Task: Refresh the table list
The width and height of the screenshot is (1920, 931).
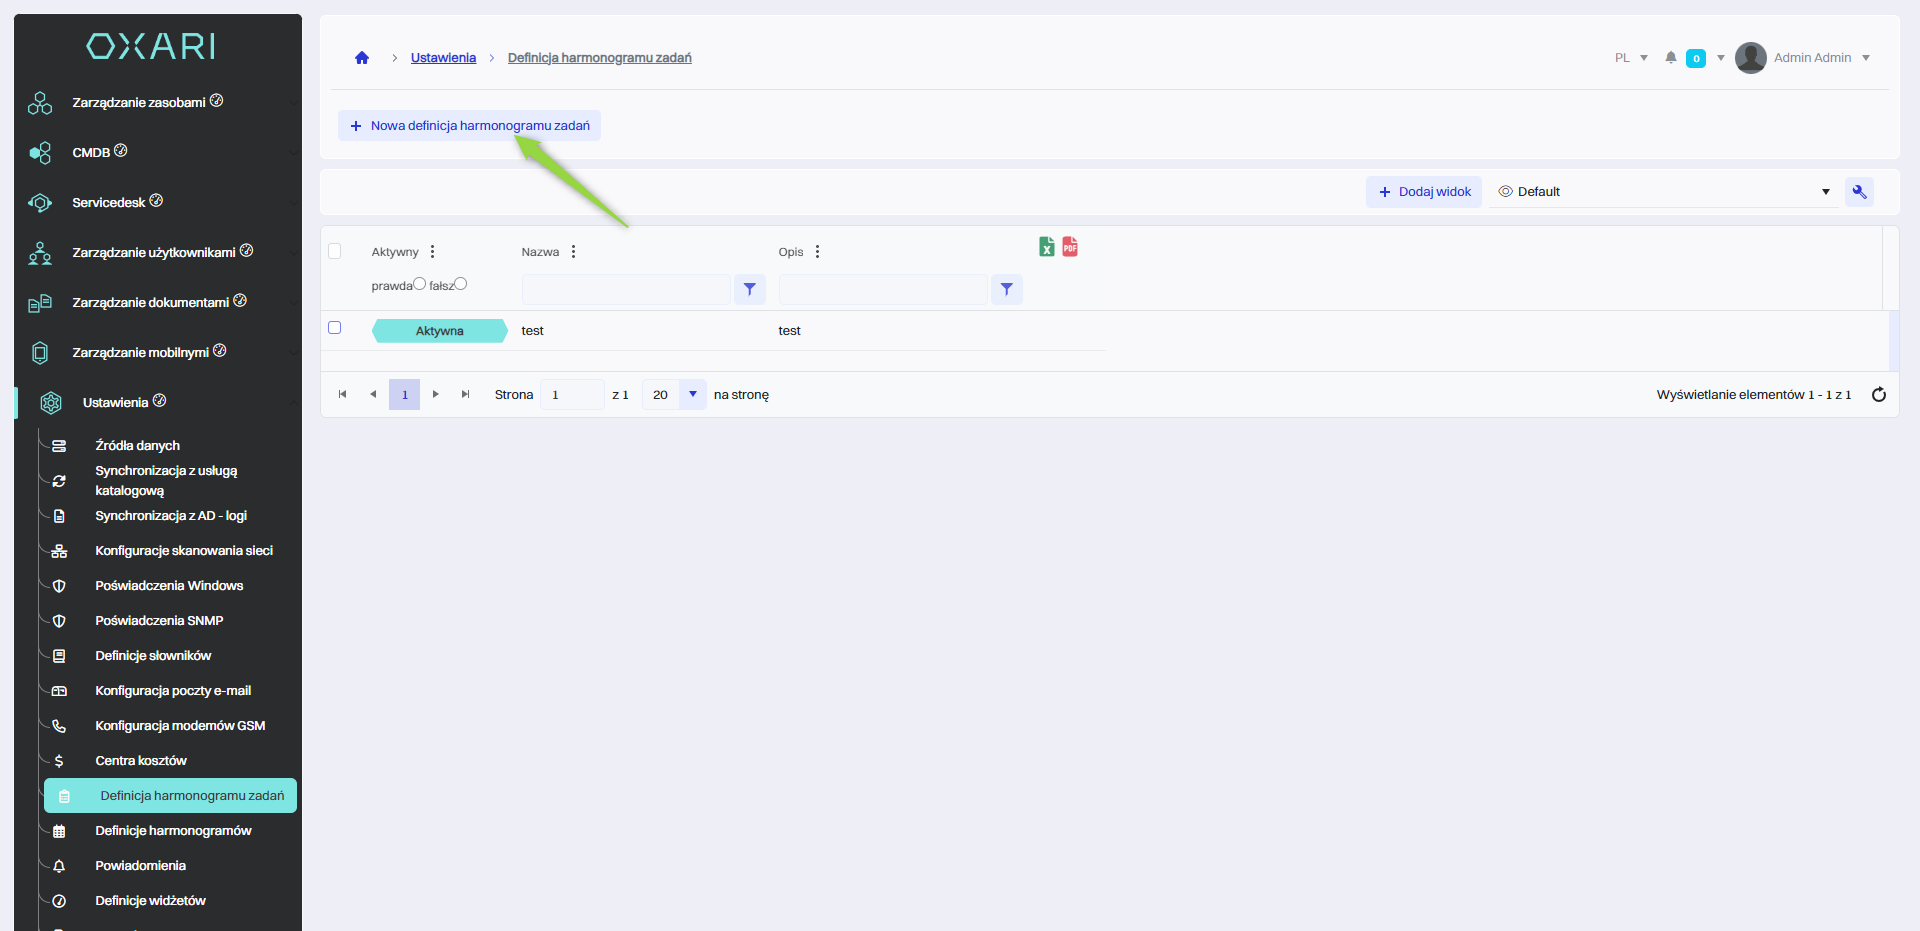Action: point(1878,395)
